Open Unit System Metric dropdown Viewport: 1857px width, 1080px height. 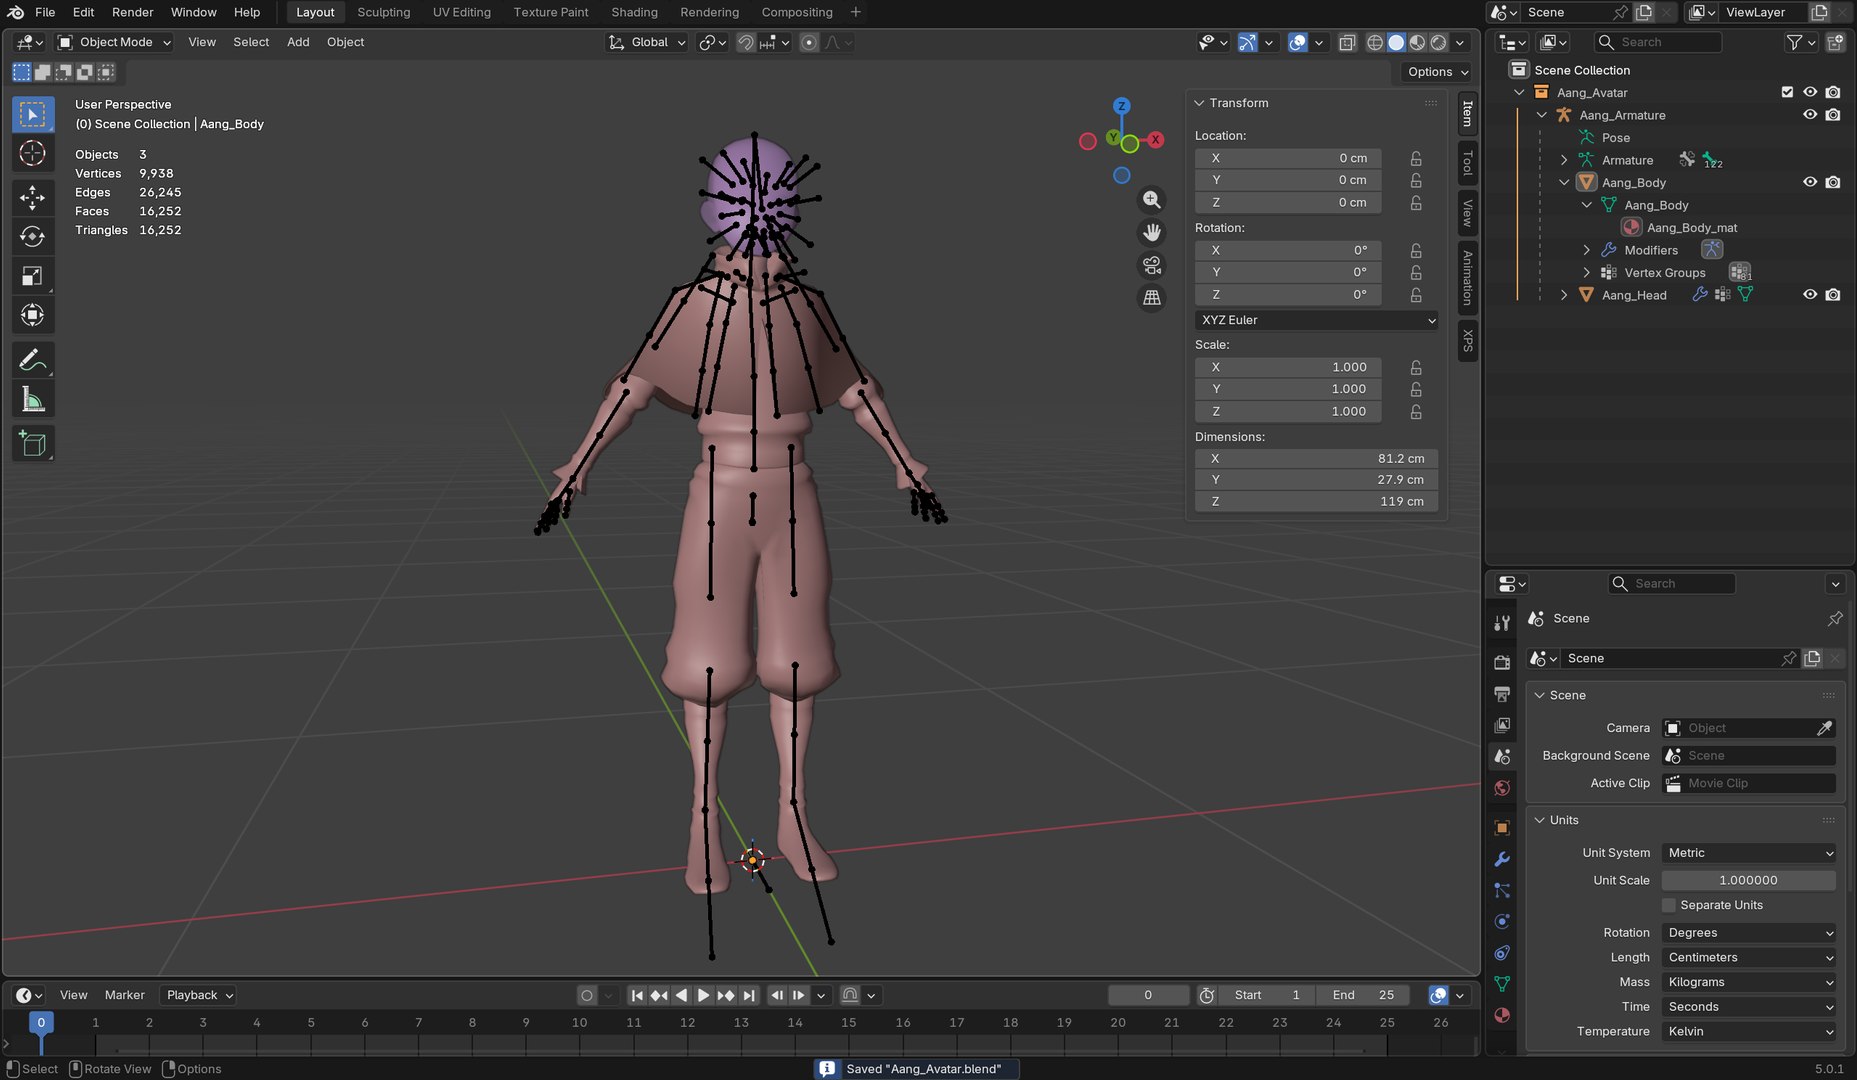click(x=1749, y=853)
